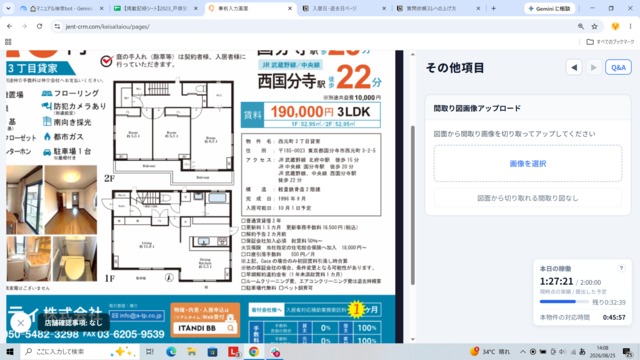640x360 pixels.
Task: Open the zoom magnifier icon in address bar
Action: [581, 26]
